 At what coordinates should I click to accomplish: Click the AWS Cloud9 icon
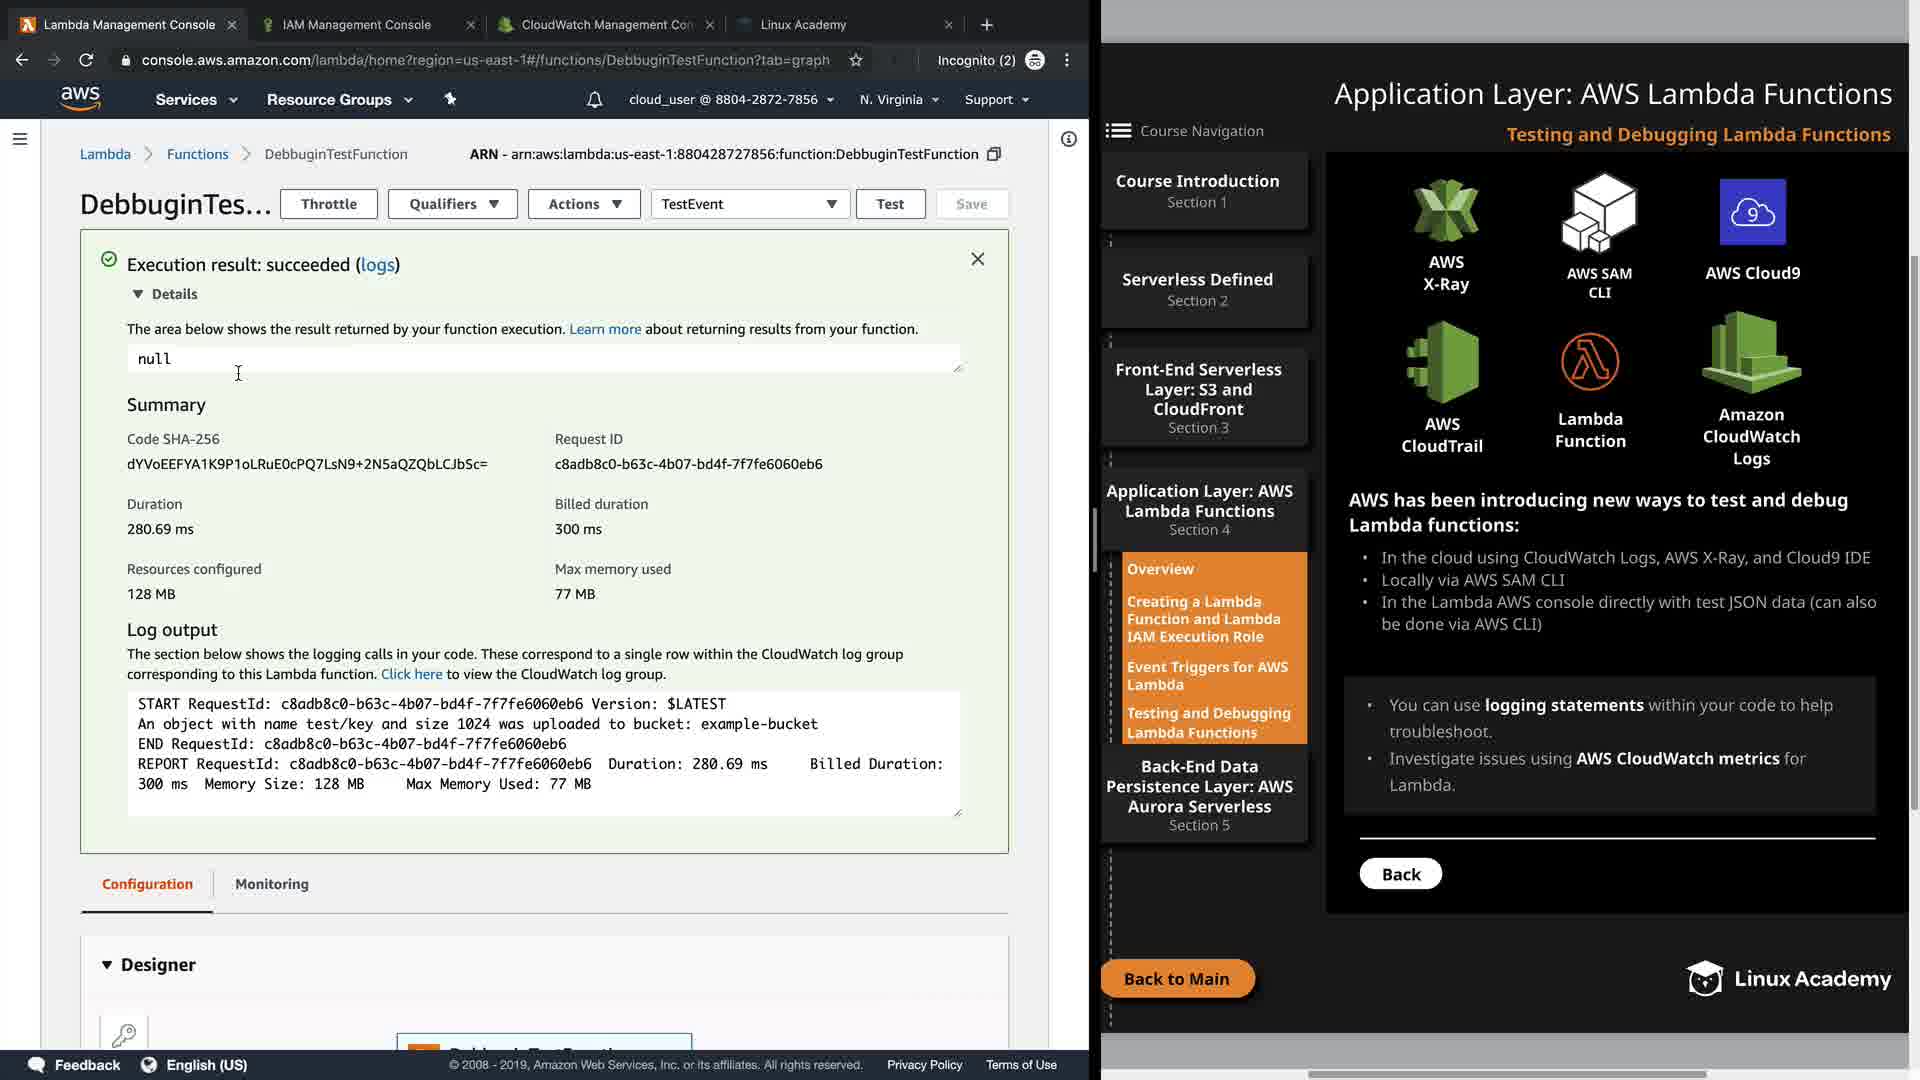point(1752,212)
